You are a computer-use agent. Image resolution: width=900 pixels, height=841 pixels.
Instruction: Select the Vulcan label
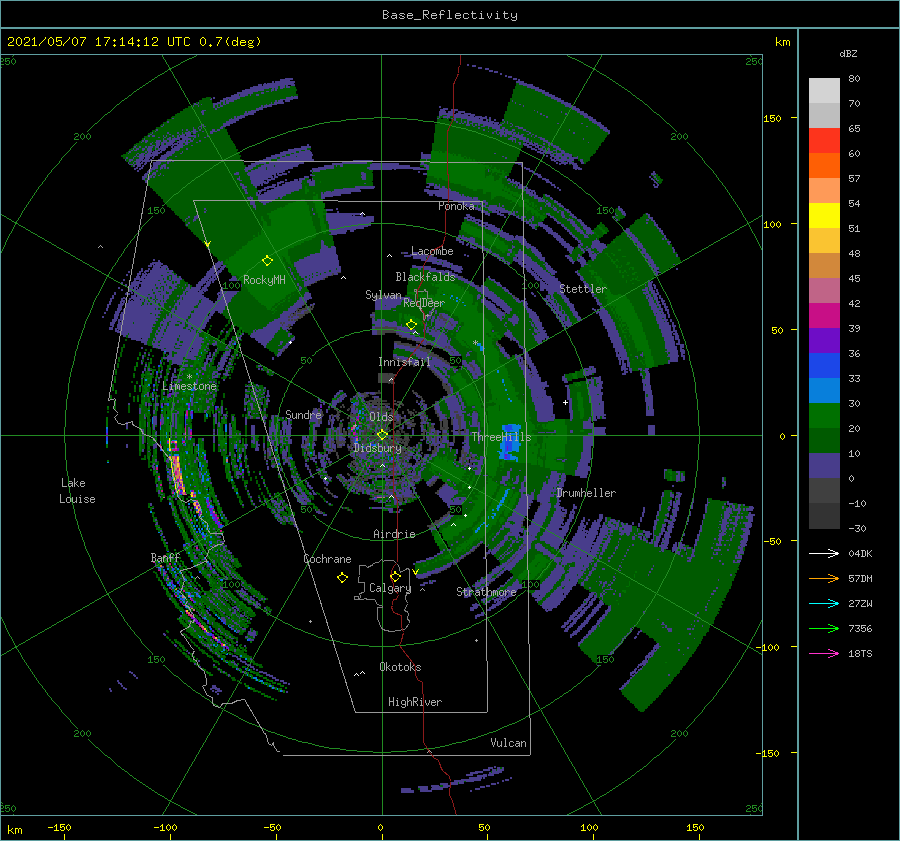tap(509, 743)
